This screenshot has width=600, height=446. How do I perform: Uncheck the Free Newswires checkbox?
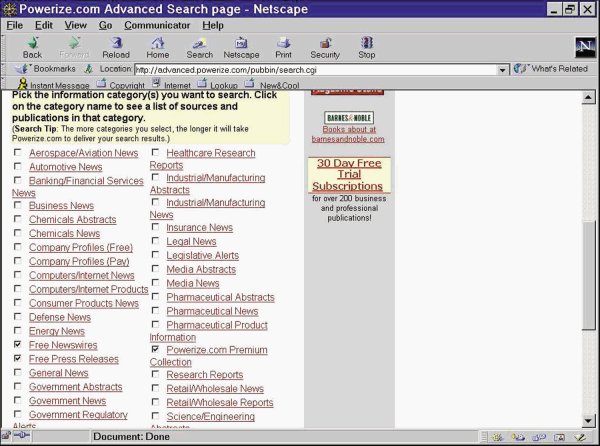coord(18,344)
